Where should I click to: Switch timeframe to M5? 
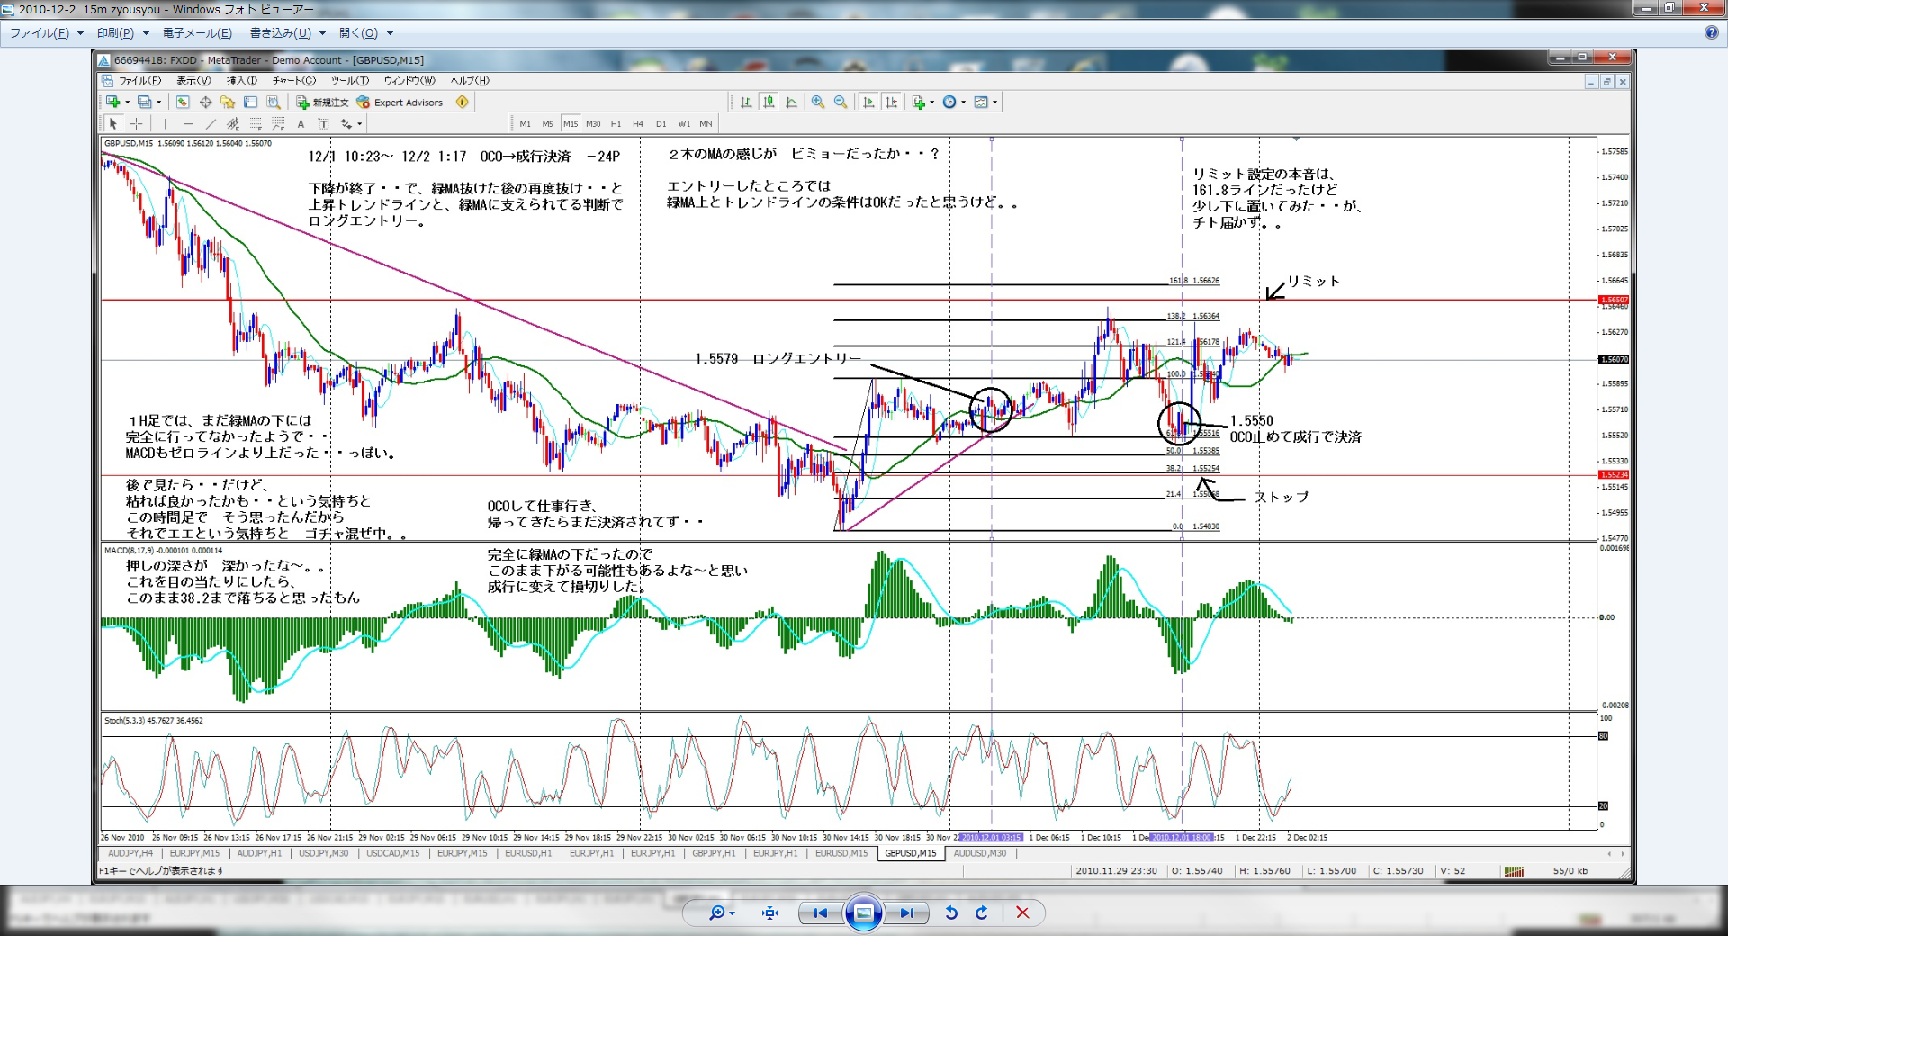(x=548, y=124)
